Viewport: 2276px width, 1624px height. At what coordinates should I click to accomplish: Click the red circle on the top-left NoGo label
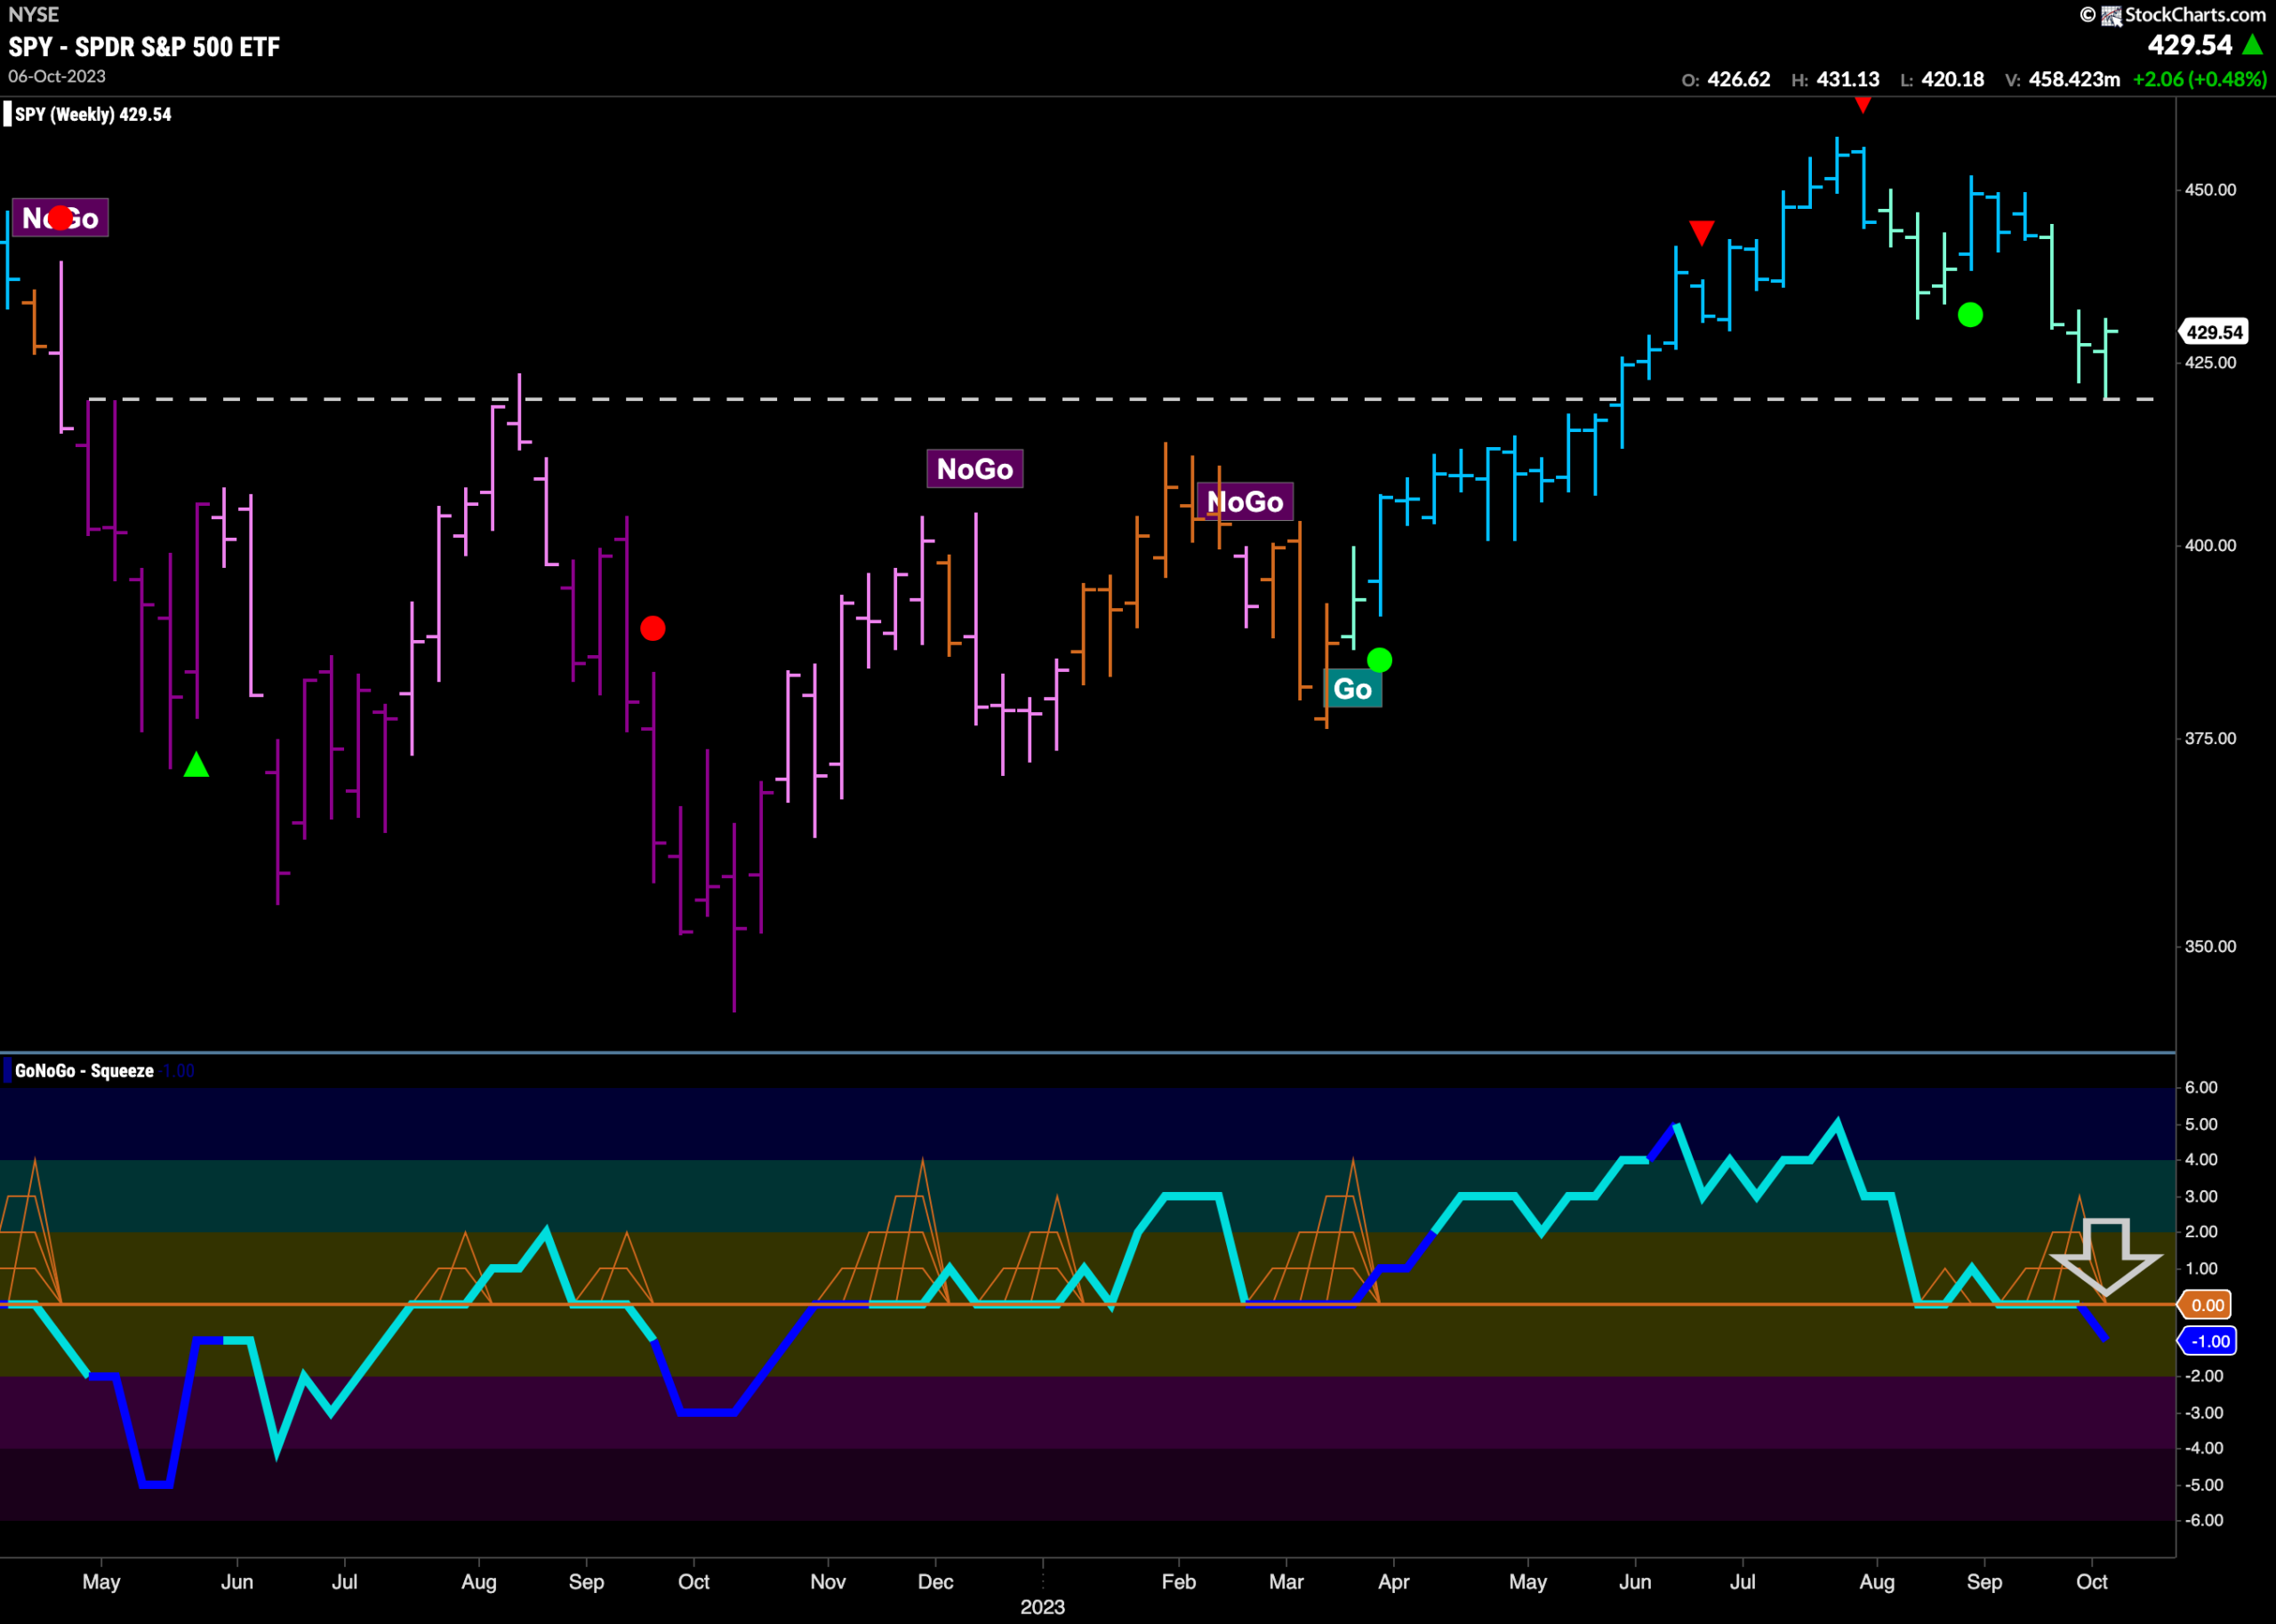(x=60, y=217)
